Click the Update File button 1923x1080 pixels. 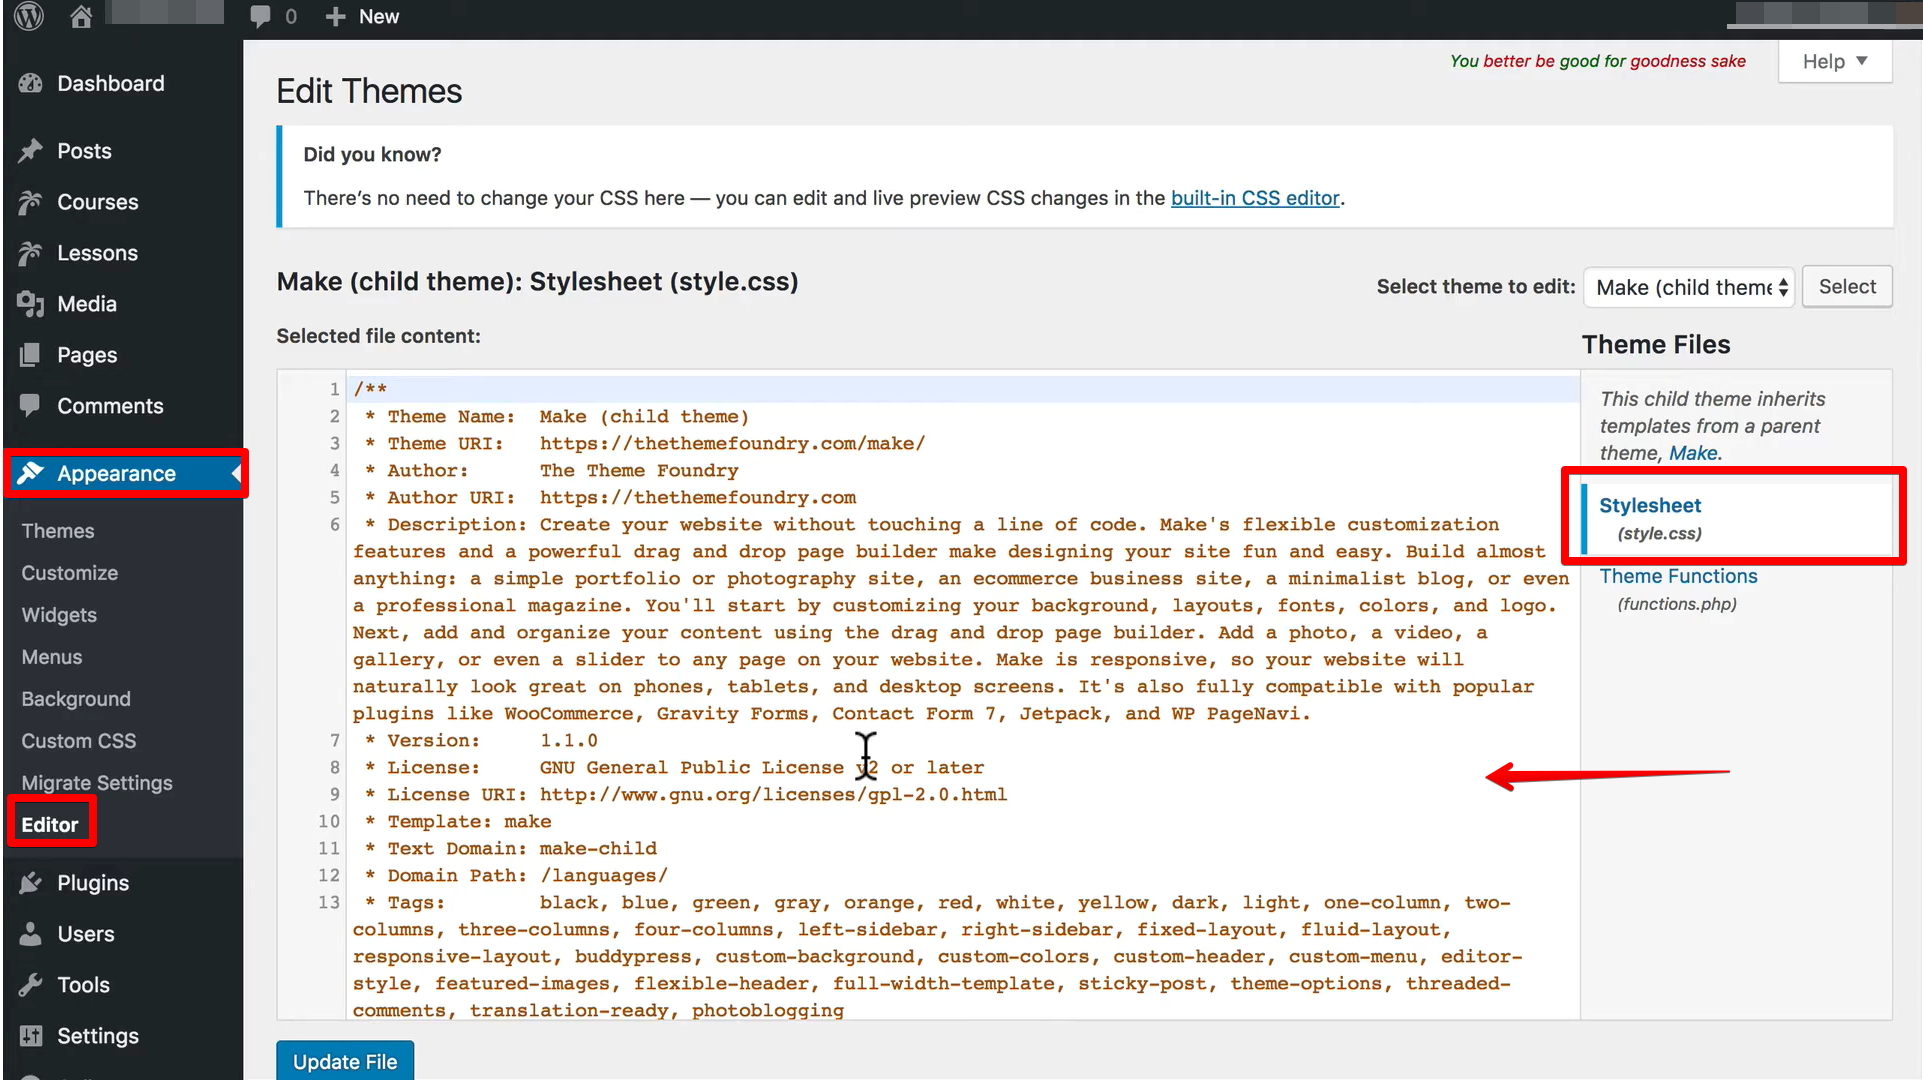click(x=345, y=1061)
